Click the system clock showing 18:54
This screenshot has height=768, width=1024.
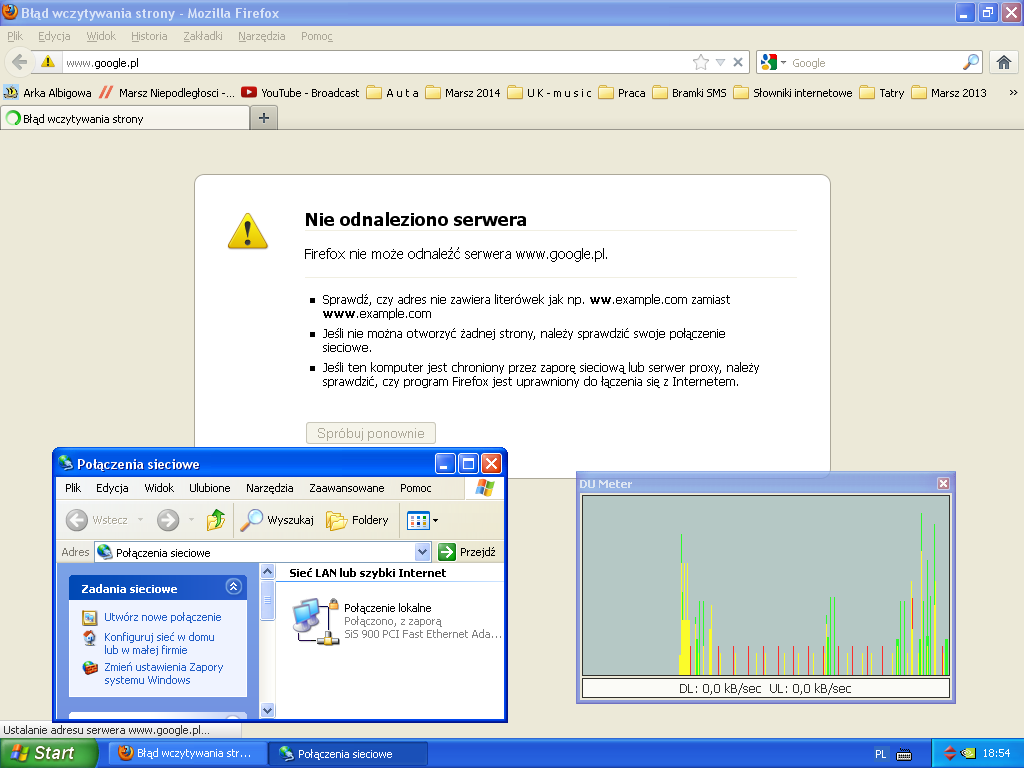pos(997,754)
